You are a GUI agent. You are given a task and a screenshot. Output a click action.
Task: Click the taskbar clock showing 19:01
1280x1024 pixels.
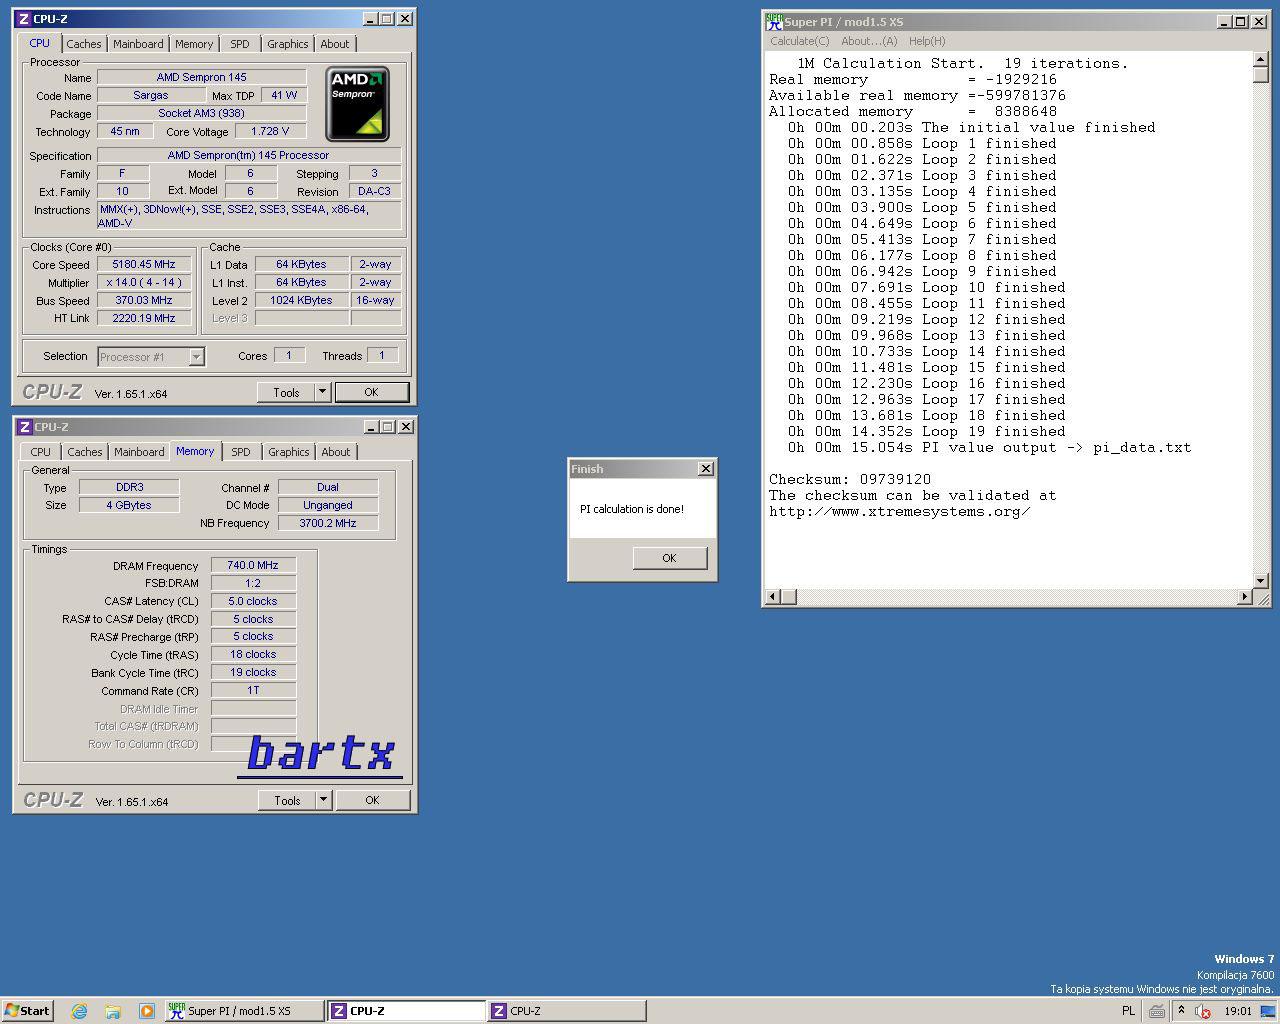pyautogui.click(x=1238, y=1011)
